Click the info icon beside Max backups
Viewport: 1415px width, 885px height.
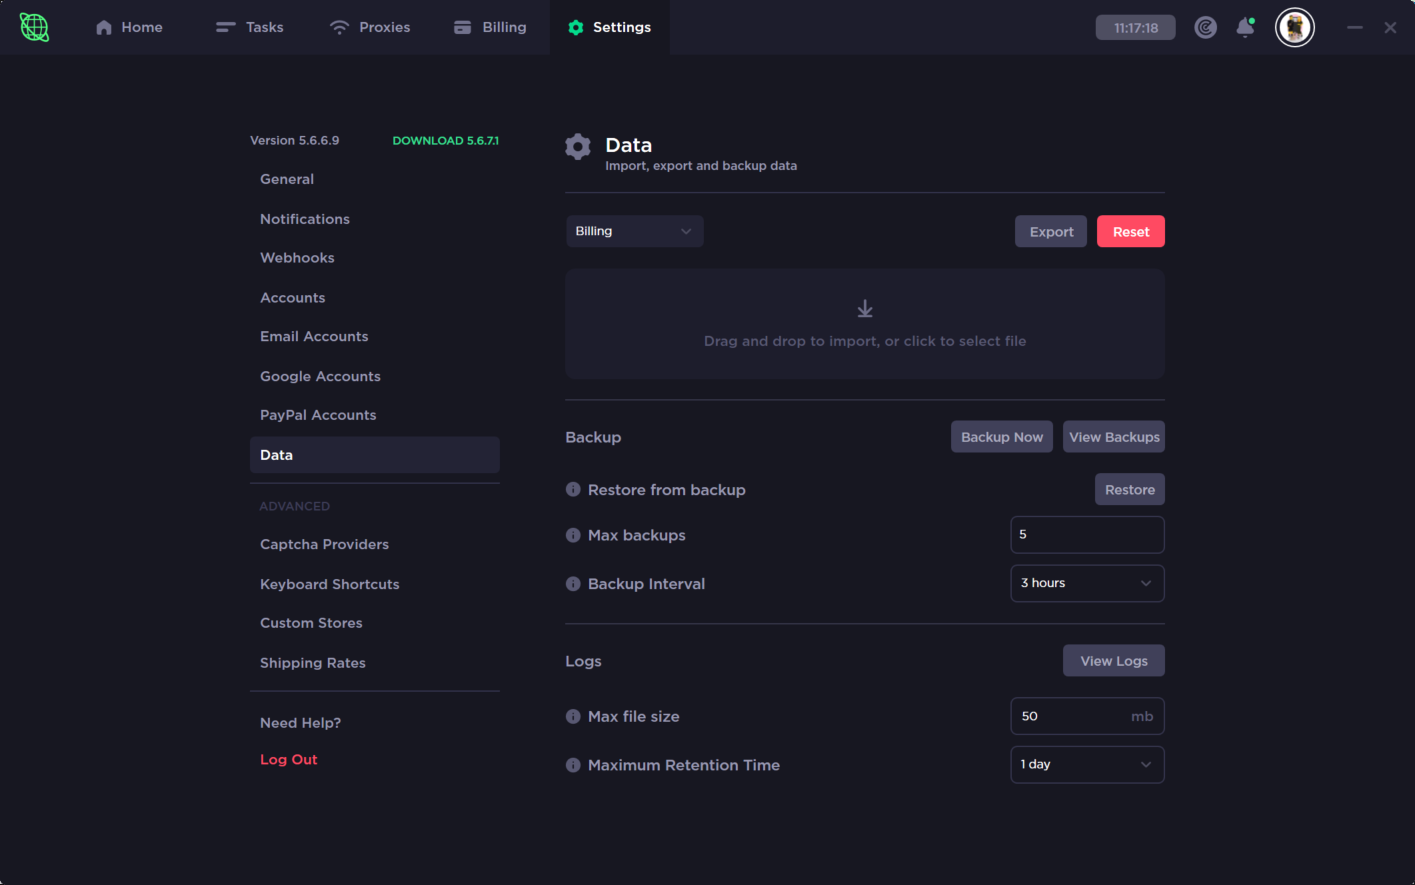pyautogui.click(x=573, y=535)
